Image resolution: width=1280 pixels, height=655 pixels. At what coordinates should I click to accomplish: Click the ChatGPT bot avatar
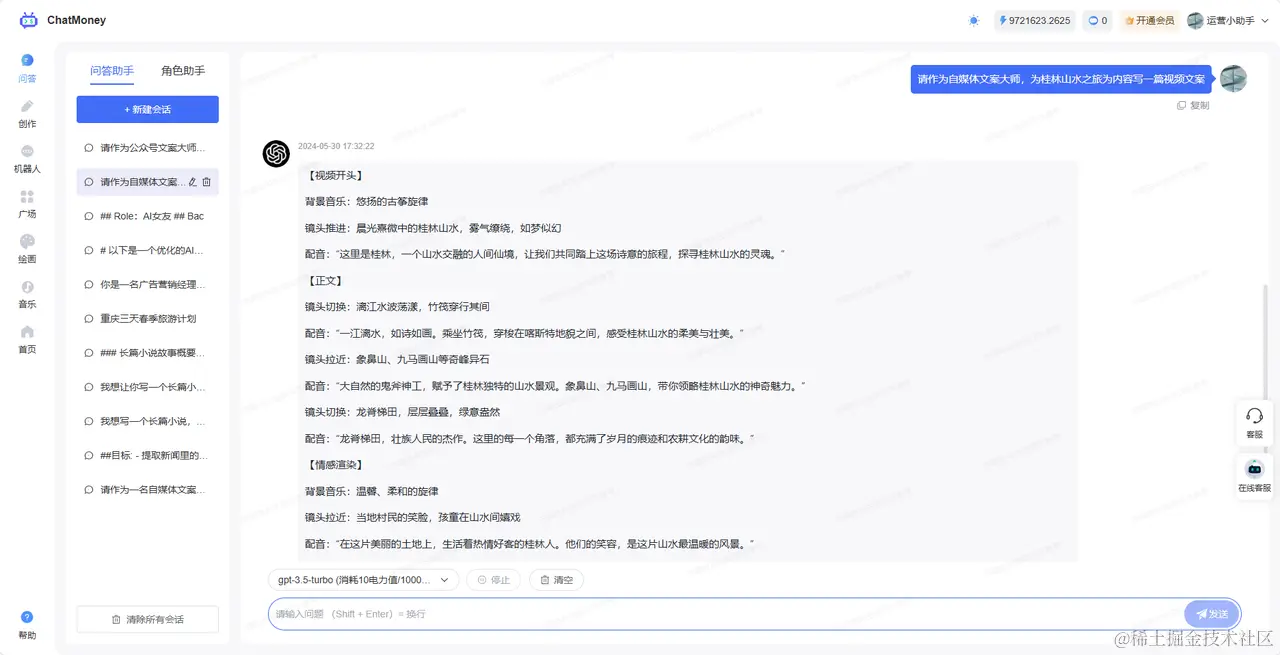(276, 154)
